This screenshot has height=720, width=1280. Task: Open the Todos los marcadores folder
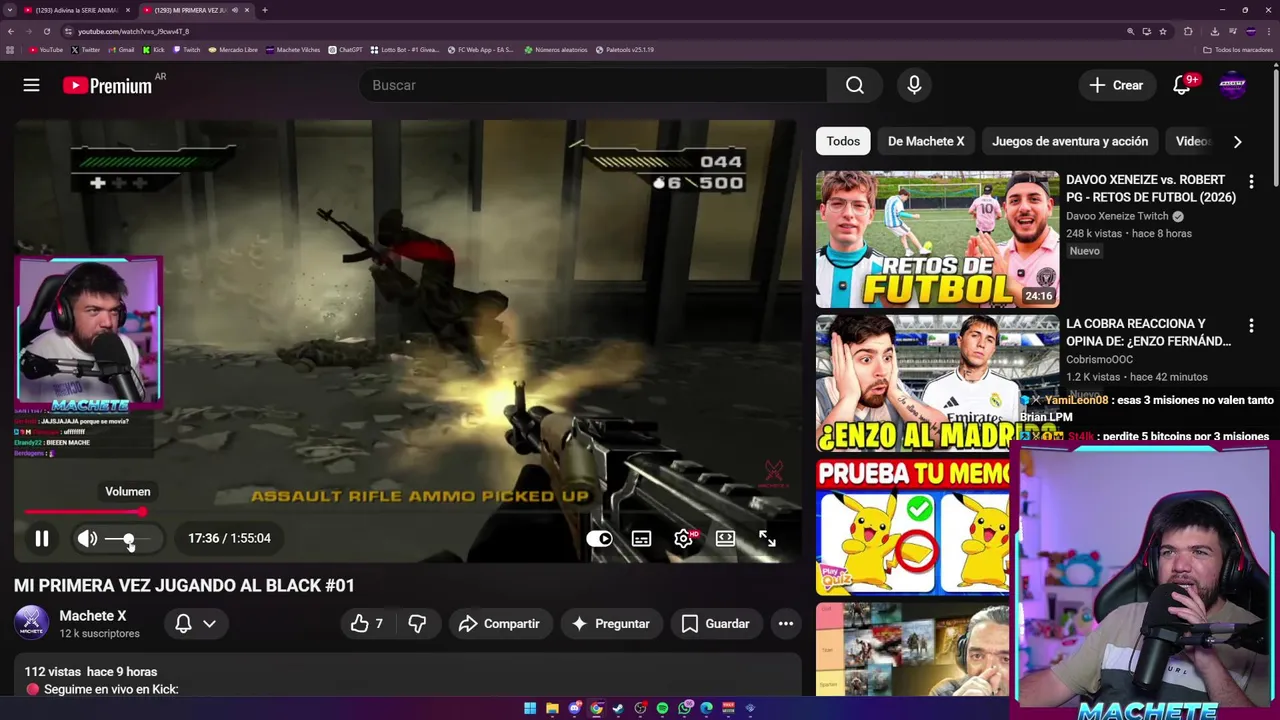click(1238, 50)
